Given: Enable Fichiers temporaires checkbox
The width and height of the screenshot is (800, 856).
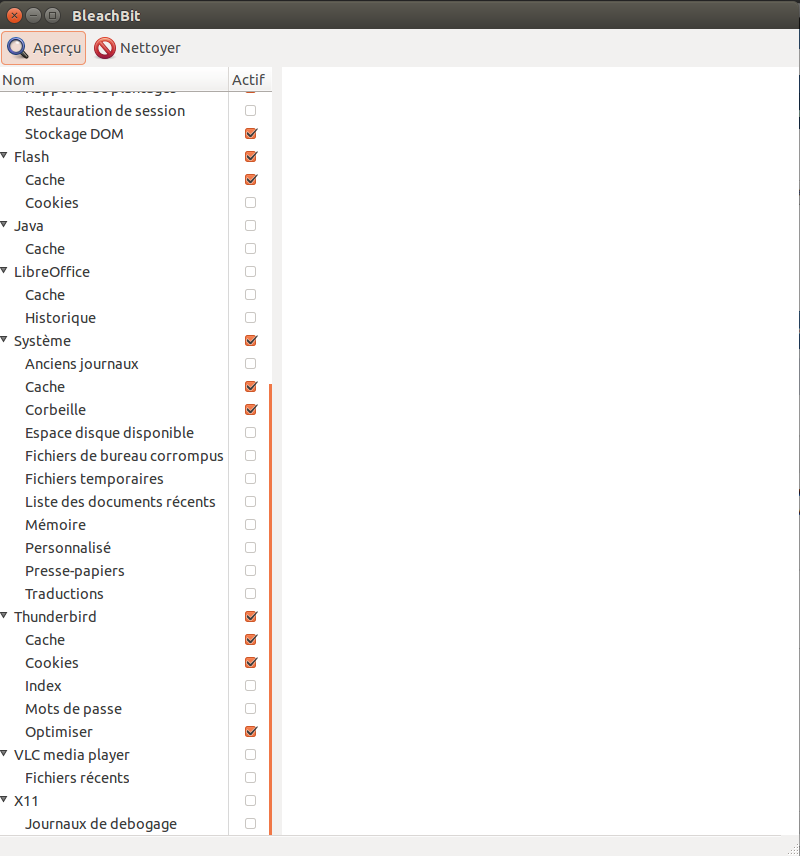Looking at the screenshot, I should (251, 479).
